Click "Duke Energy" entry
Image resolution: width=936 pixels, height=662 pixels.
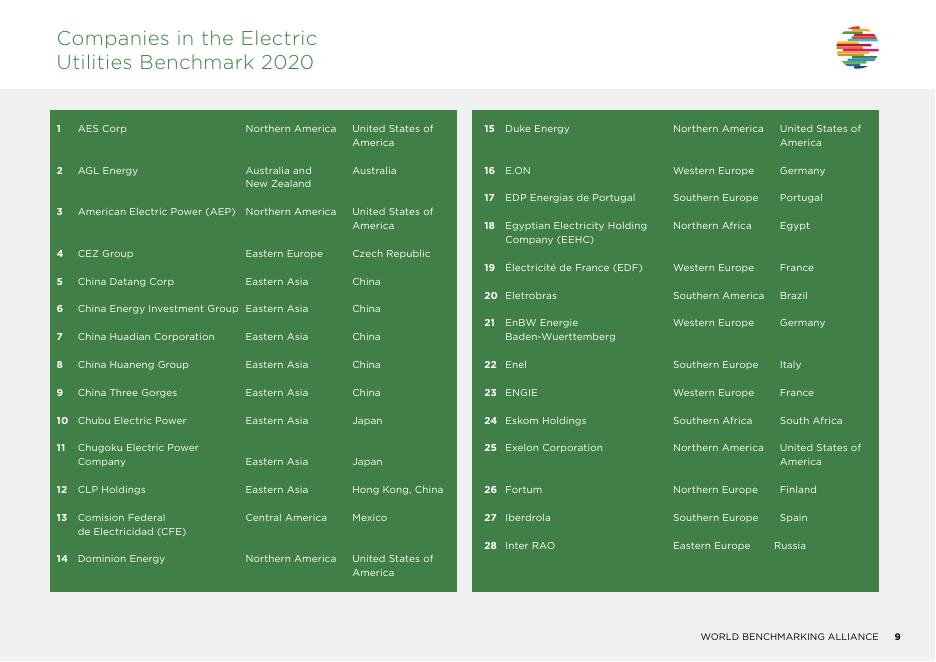537,129
